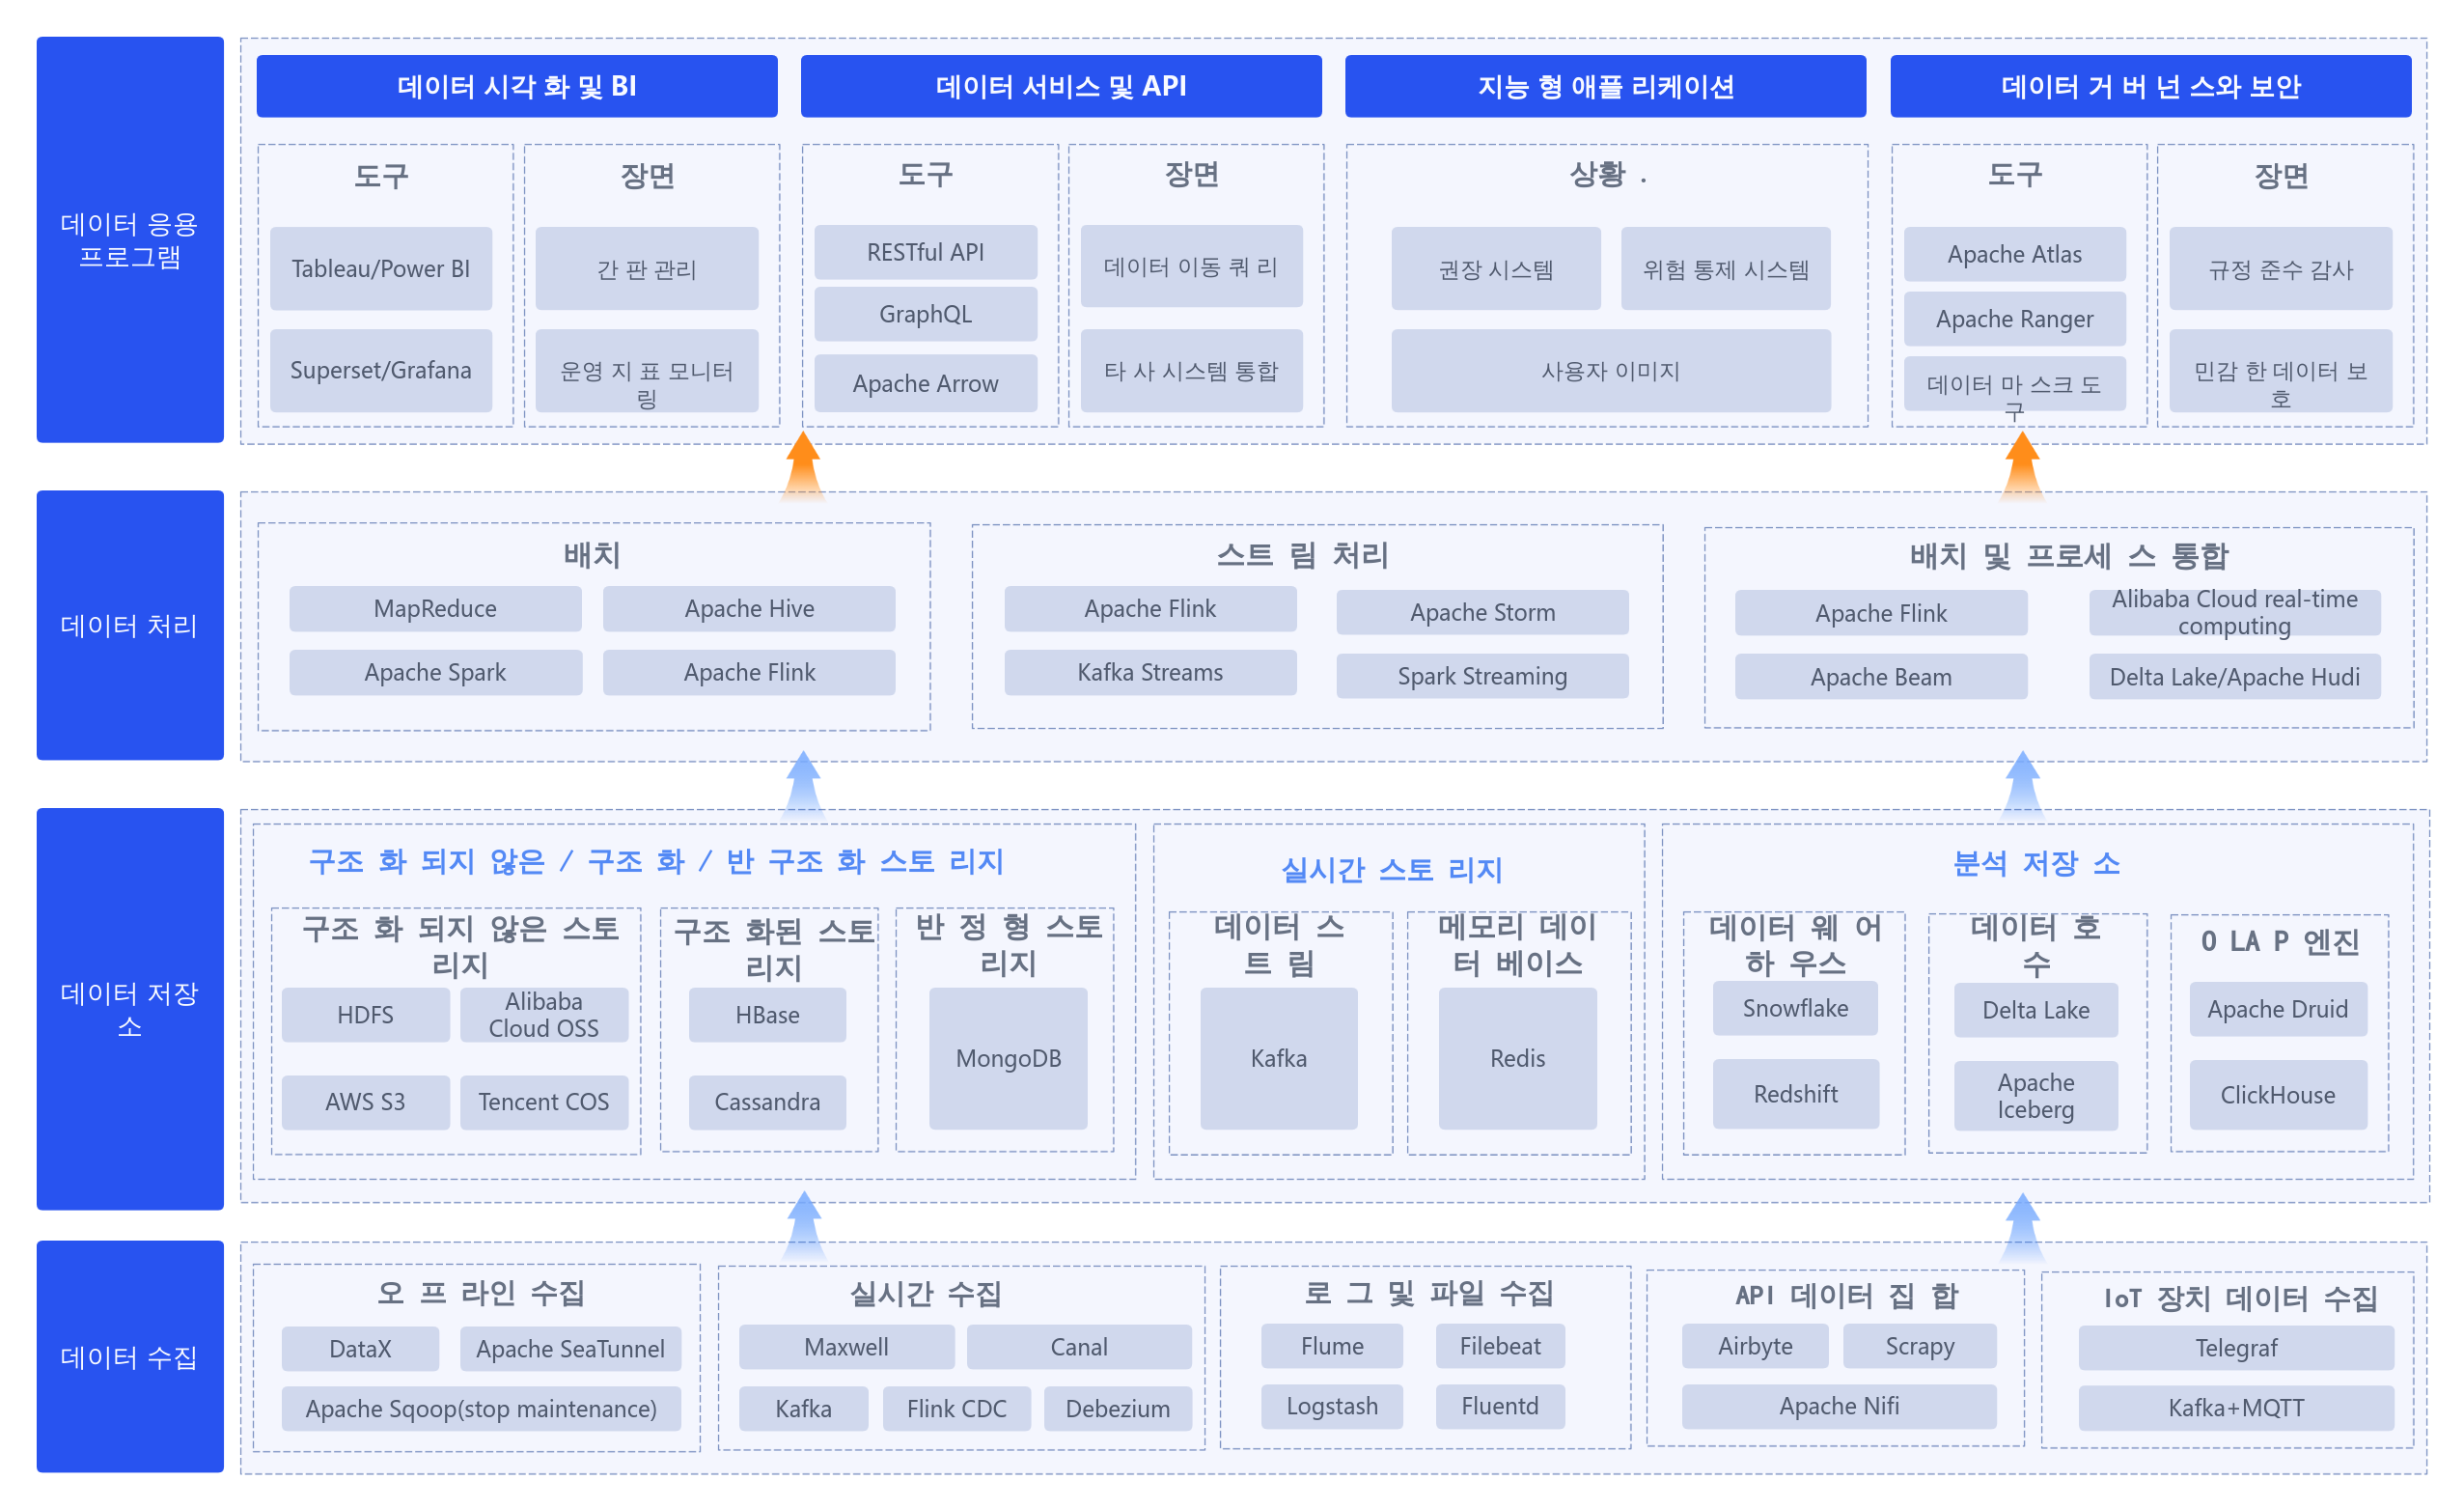Select Apache Flink in the '배치' group
This screenshot has width=2464, height=1508.
tap(749, 672)
